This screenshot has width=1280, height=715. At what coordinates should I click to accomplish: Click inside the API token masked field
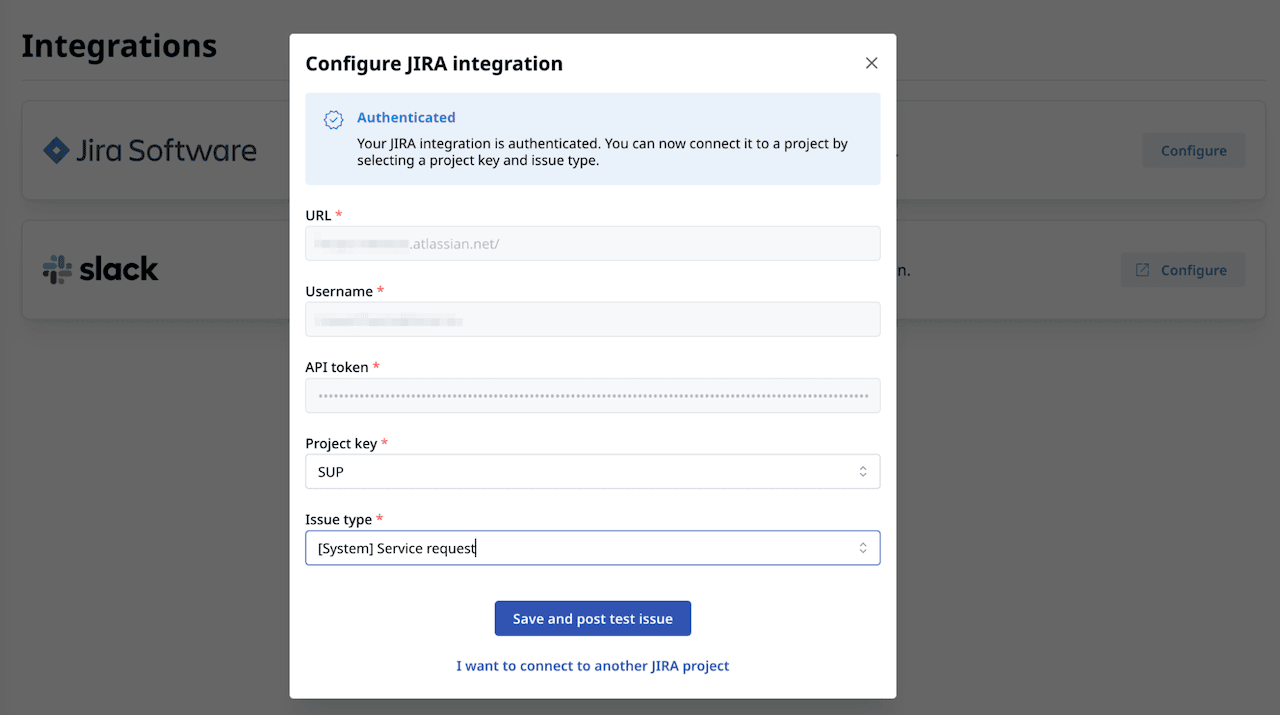click(x=592, y=395)
